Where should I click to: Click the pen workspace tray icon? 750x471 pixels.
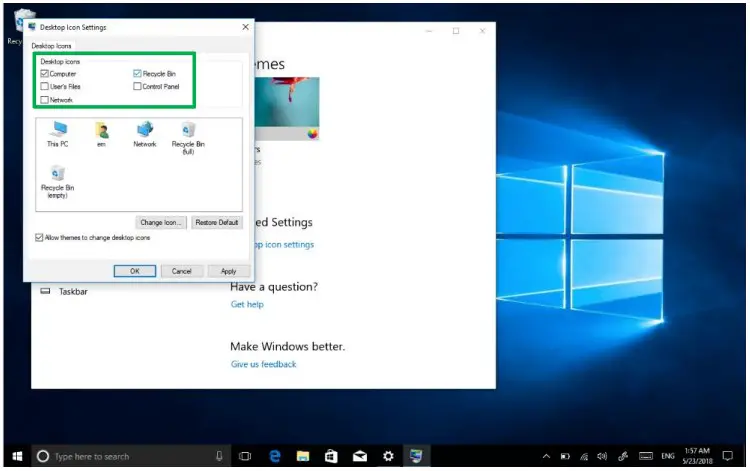tap(623, 456)
